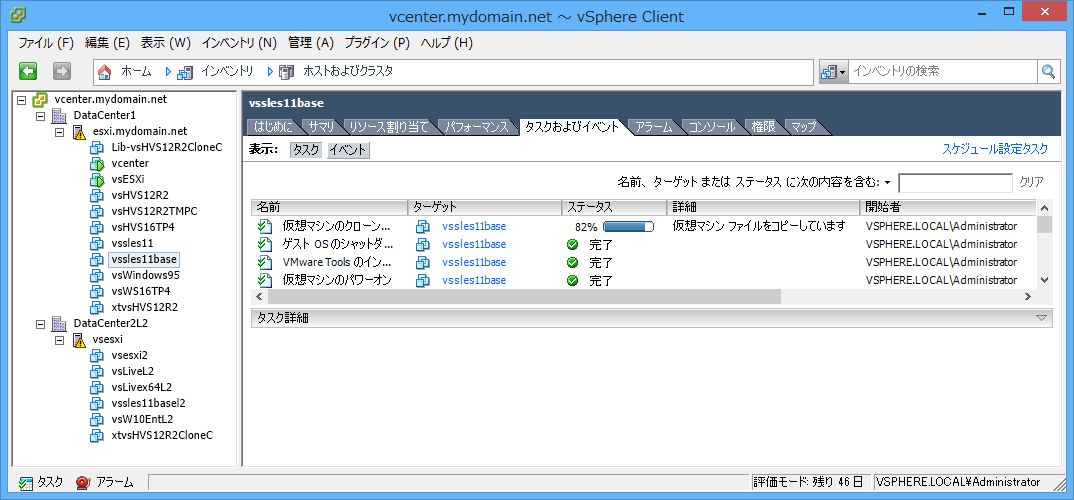This screenshot has height=500, width=1074.
Task: Open vssles11base link in power-on row
Action: coord(474,280)
